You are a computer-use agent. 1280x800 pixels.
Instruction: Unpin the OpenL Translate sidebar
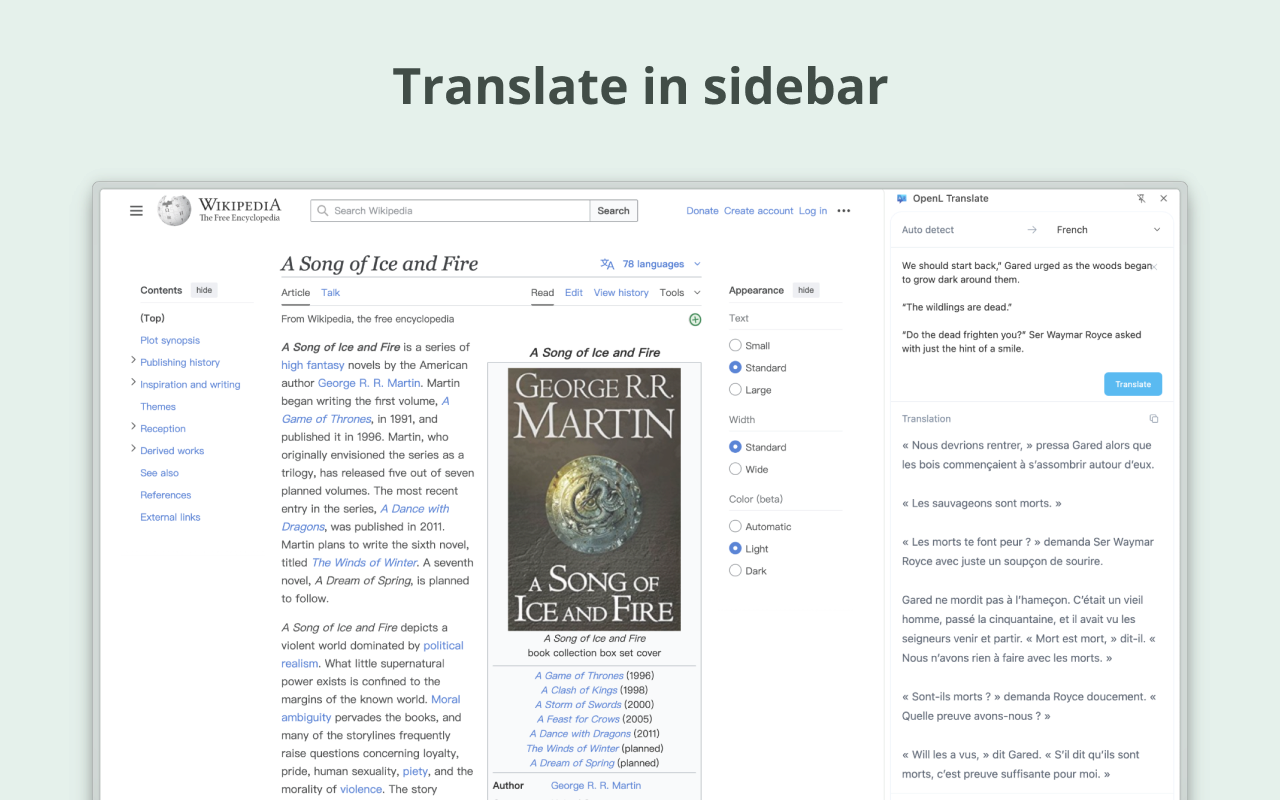click(x=1141, y=198)
